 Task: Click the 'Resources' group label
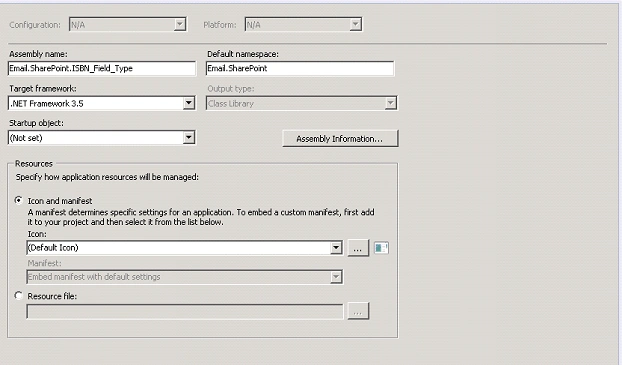pyautogui.click(x=34, y=163)
